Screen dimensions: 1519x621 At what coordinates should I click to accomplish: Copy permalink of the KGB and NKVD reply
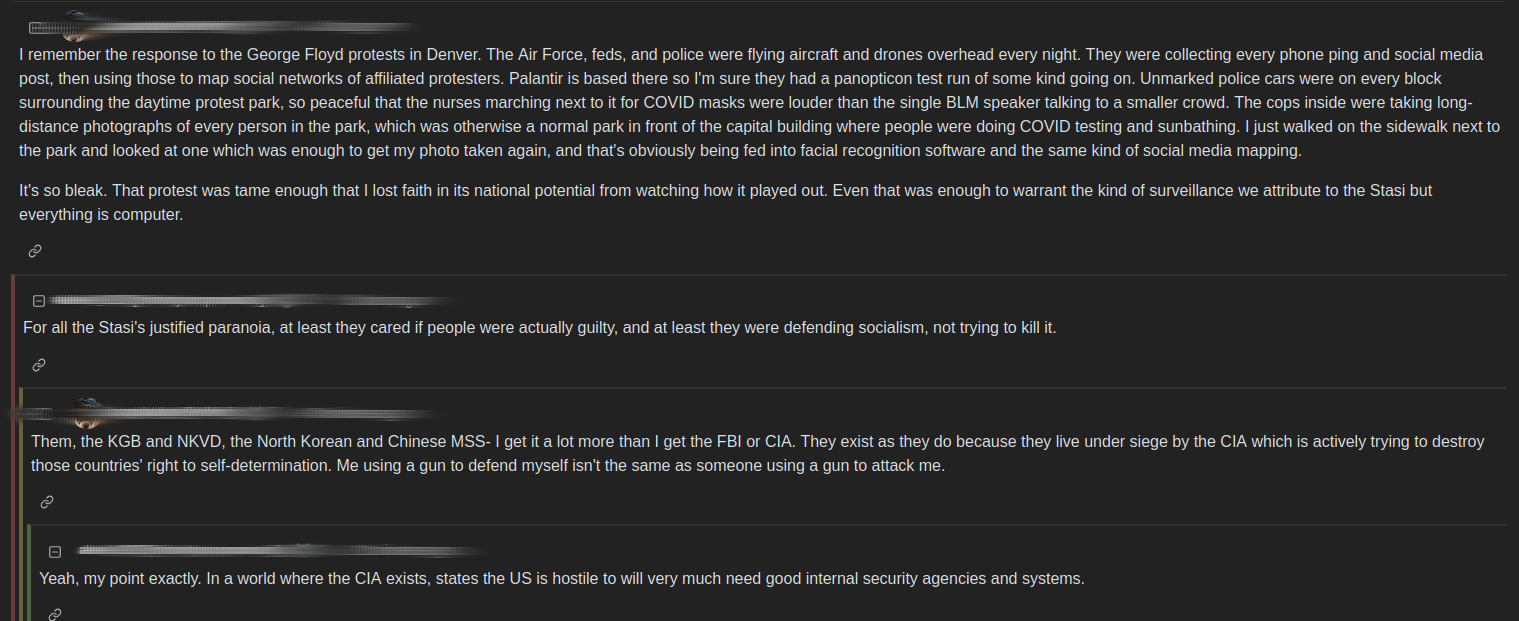coord(47,502)
